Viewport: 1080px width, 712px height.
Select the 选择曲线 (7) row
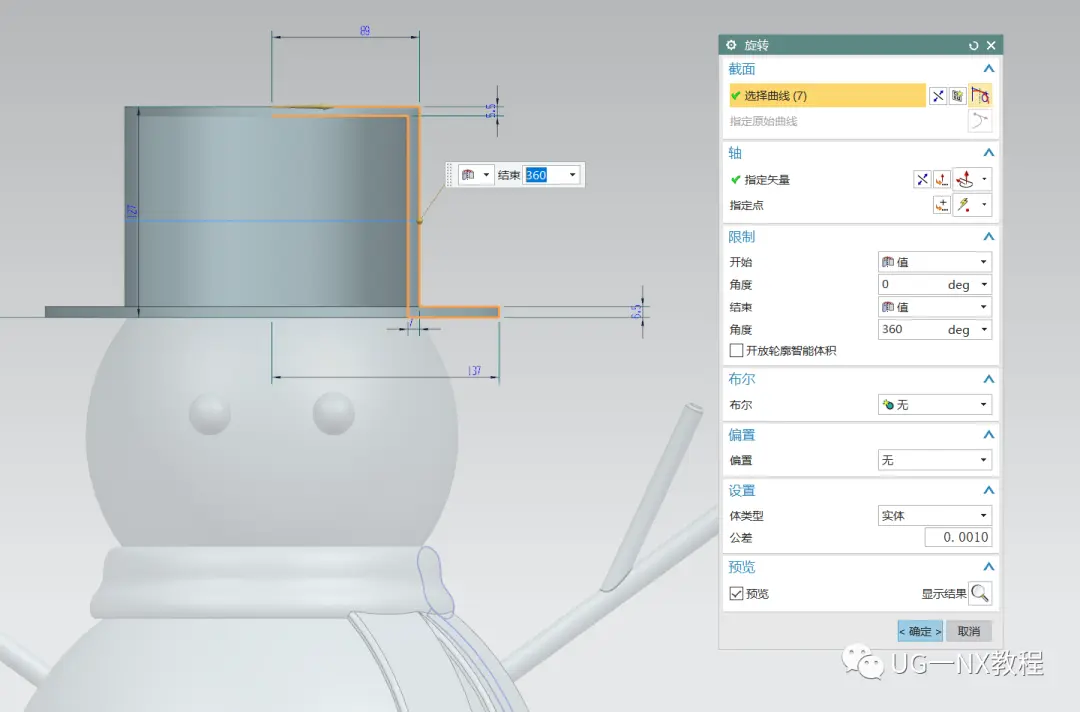[x=827, y=96]
